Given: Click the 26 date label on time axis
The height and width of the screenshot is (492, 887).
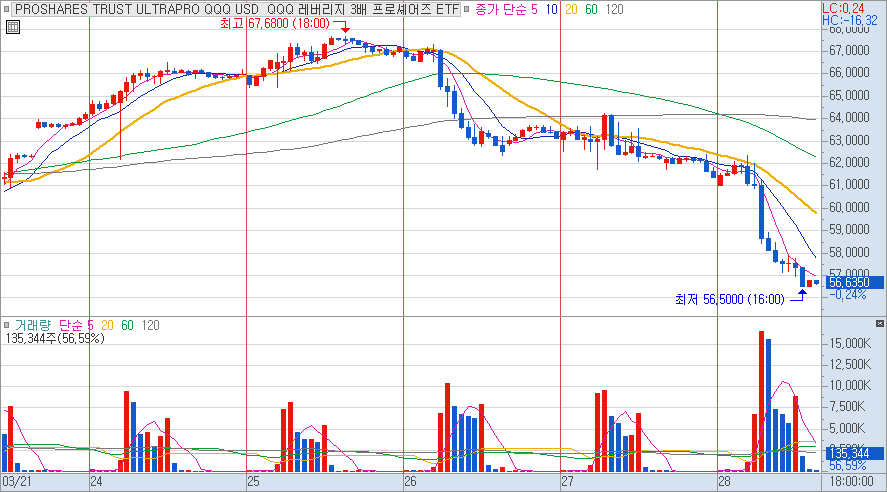Looking at the screenshot, I should click(410, 482).
